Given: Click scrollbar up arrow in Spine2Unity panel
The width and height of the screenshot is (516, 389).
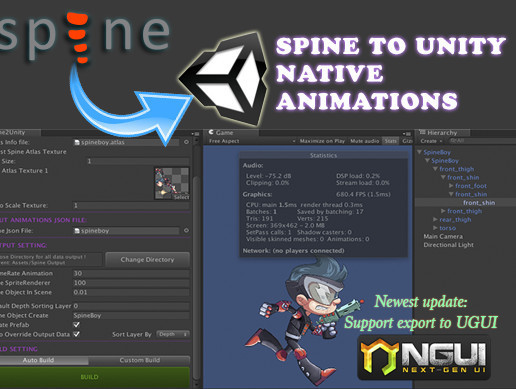Looking at the screenshot, I should click(197, 139).
